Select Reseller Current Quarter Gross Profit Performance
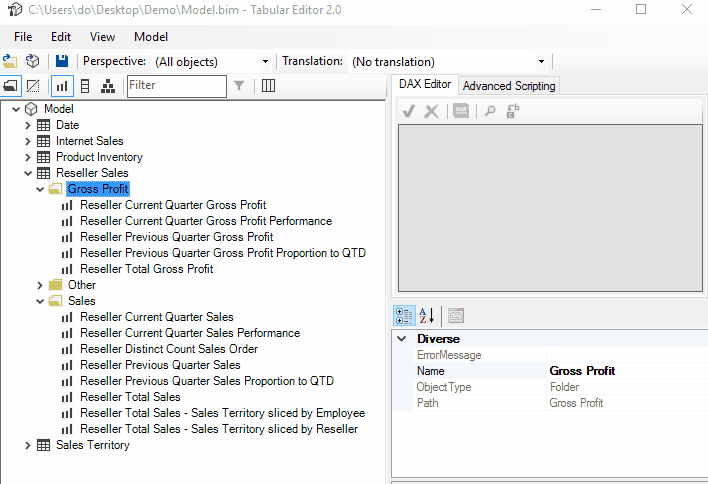Screen dimensions: 708x484 206,221
